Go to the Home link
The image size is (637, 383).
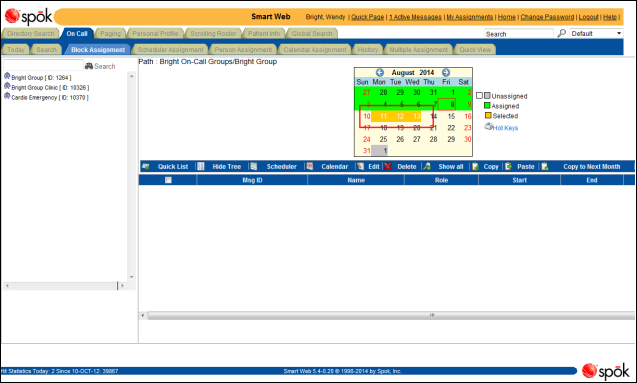tap(507, 17)
